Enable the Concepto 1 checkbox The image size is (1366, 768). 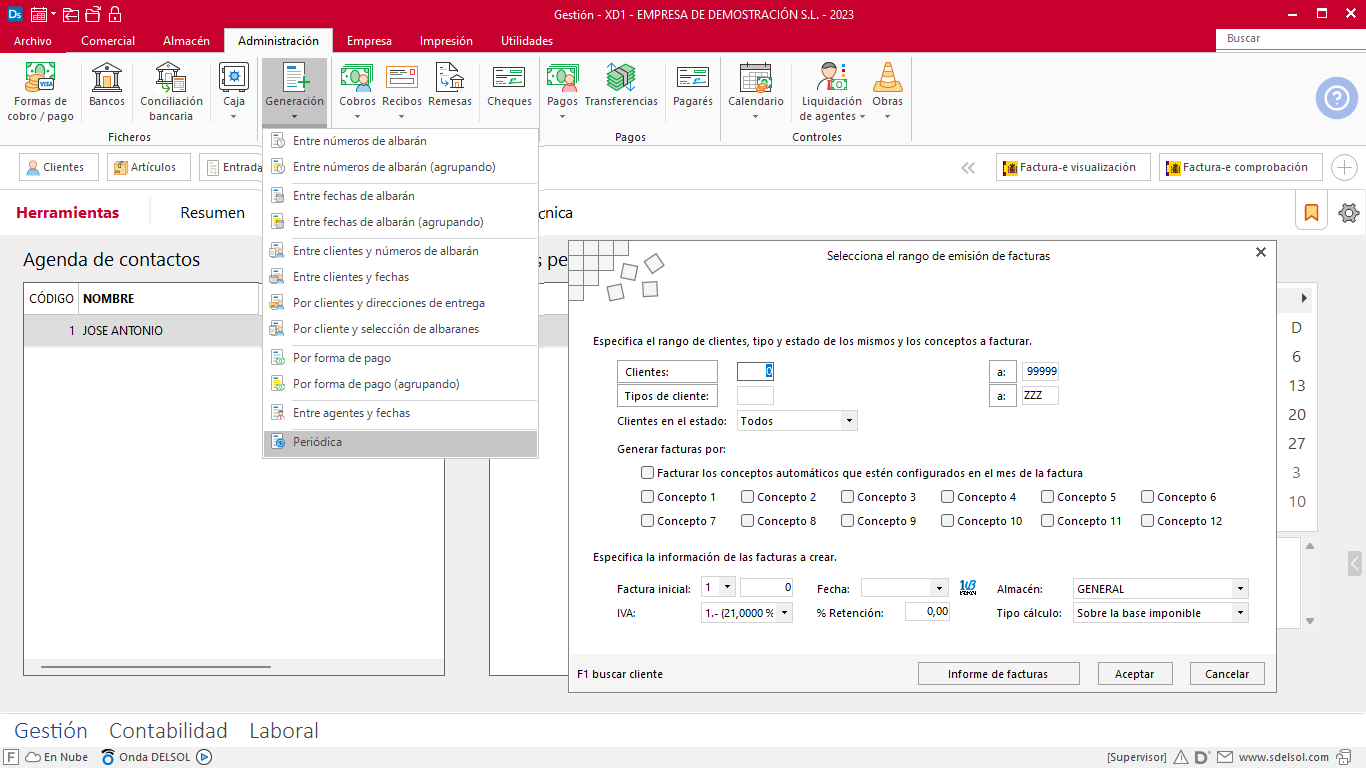pyautogui.click(x=648, y=497)
